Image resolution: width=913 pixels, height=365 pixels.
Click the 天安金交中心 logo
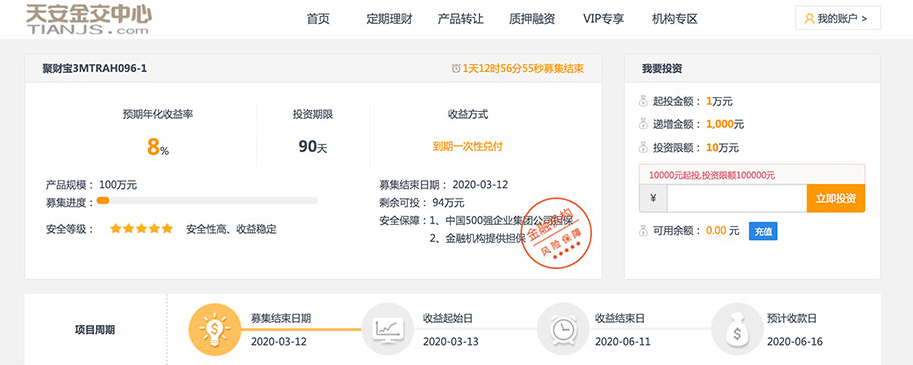89,19
